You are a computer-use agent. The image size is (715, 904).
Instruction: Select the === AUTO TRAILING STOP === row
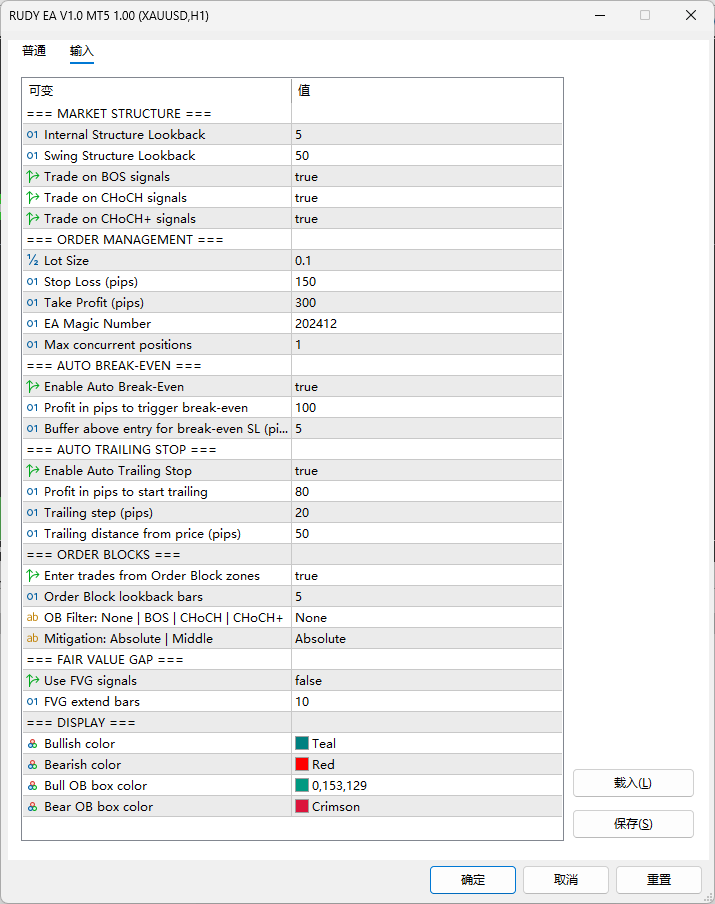click(292, 450)
